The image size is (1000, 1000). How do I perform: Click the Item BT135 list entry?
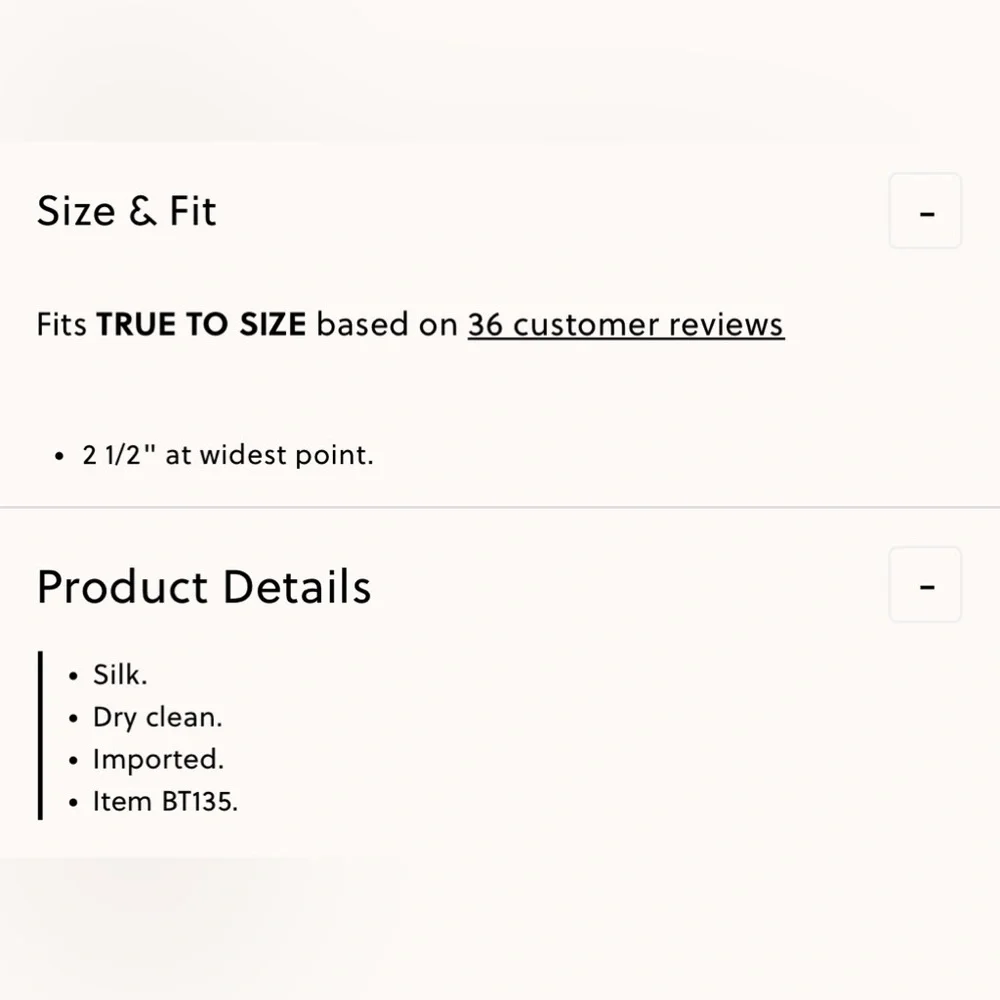pyautogui.click(x=165, y=802)
